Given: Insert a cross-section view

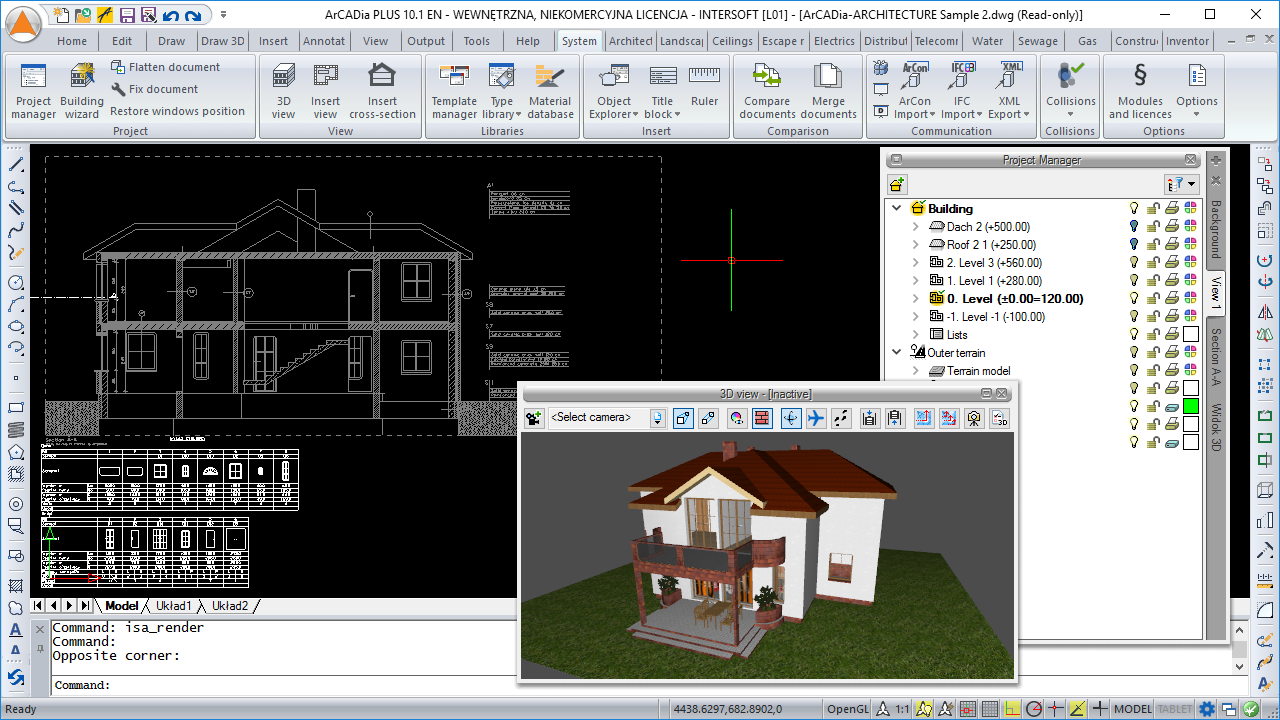Looking at the screenshot, I should tap(382, 91).
